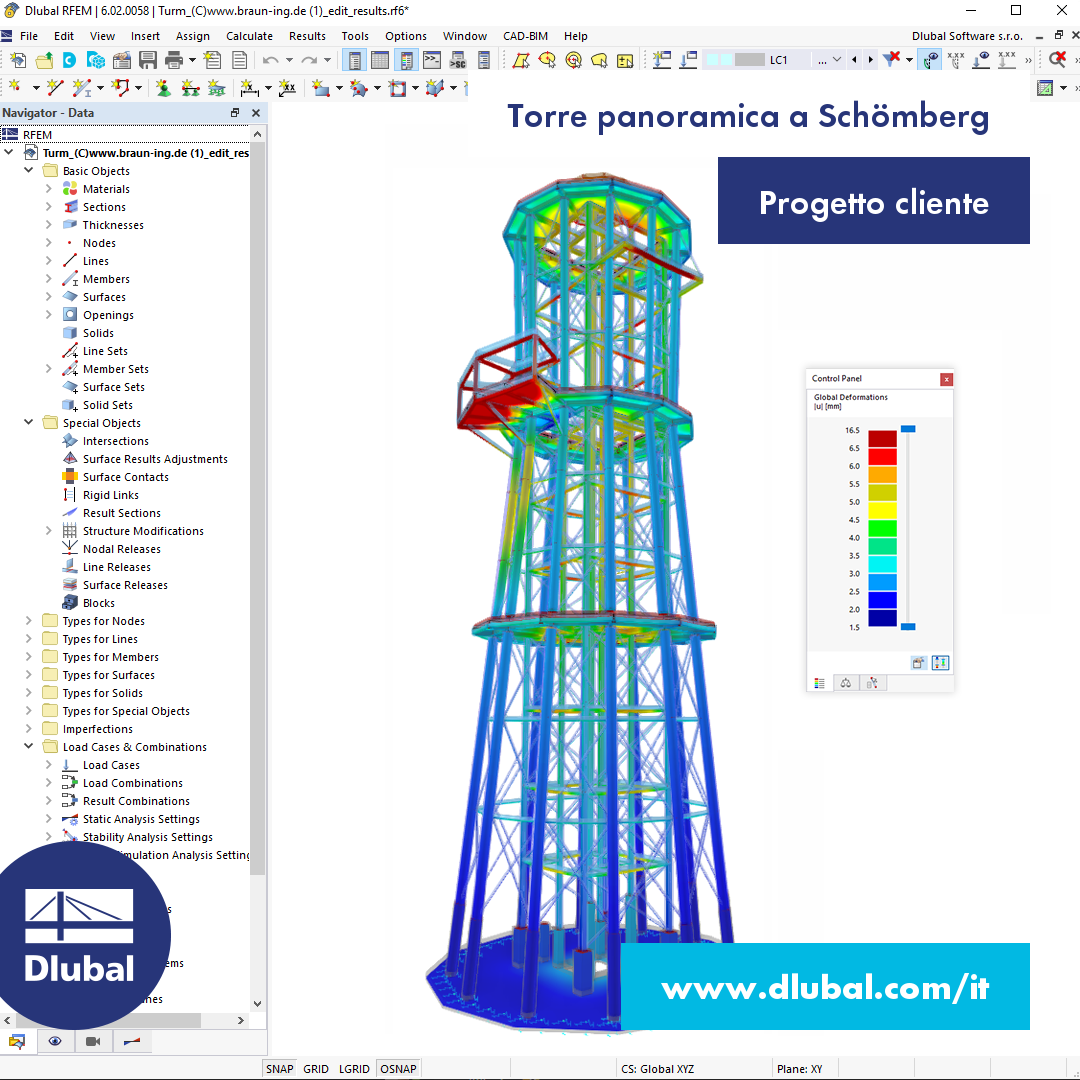The height and width of the screenshot is (1080, 1080).
Task: Collapse Load Cases & Combinations folder
Action: coord(29,746)
